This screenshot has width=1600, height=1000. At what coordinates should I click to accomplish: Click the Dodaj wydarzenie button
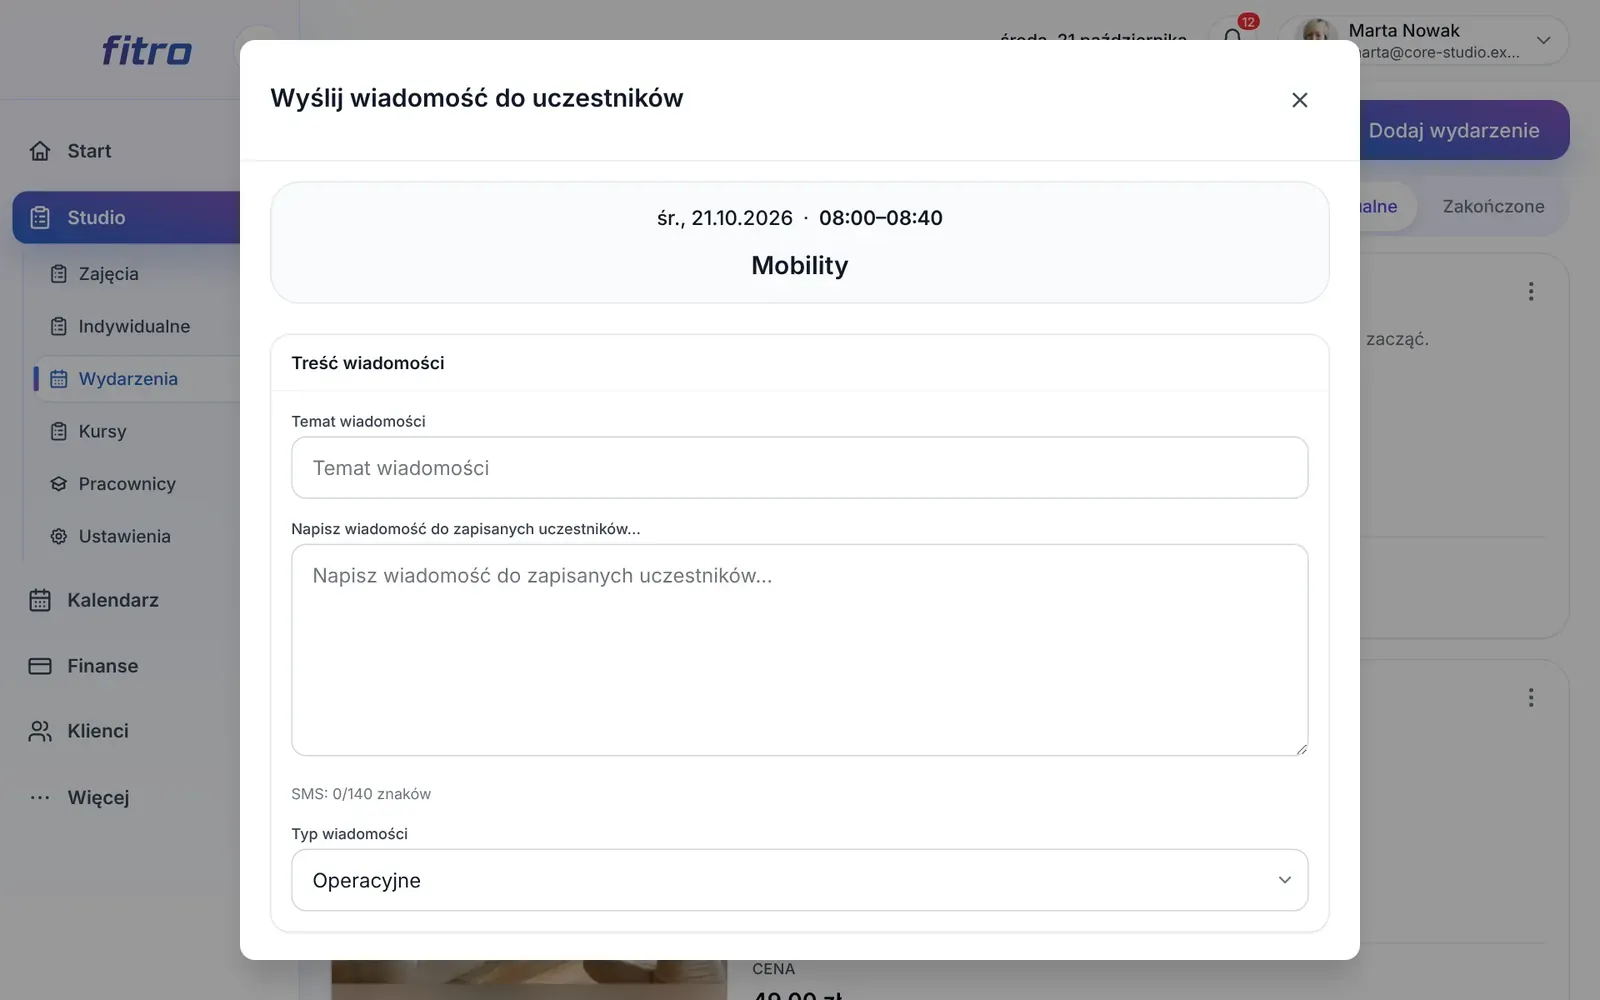point(1464,130)
